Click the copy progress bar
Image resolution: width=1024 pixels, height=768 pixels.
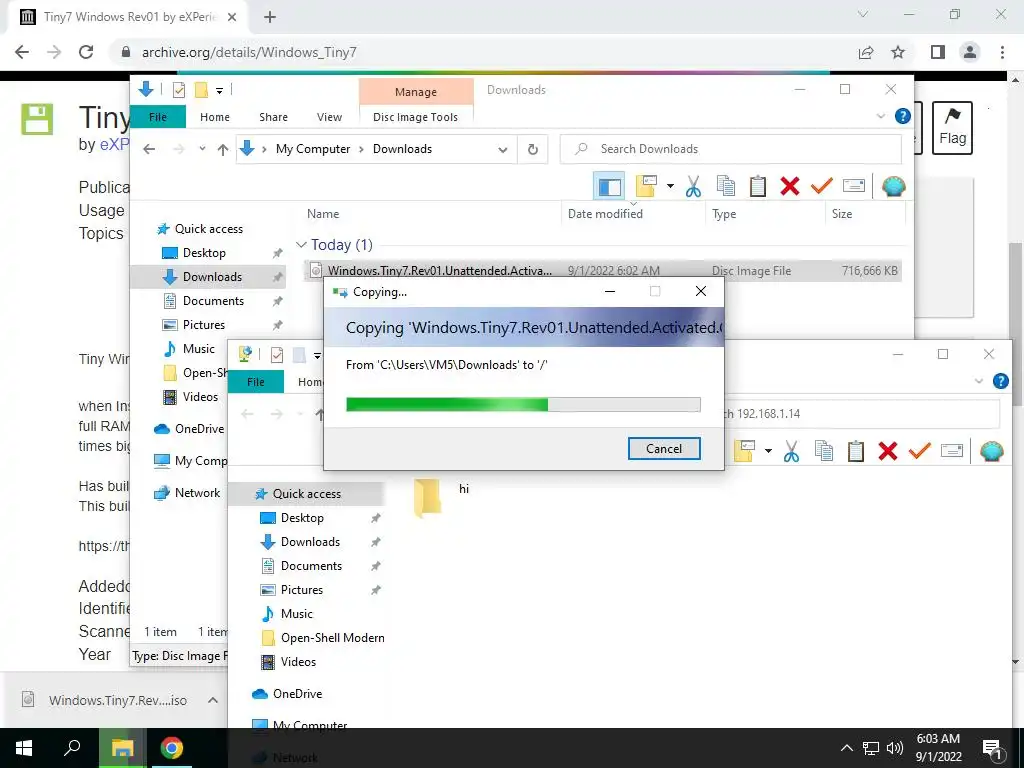(x=523, y=405)
